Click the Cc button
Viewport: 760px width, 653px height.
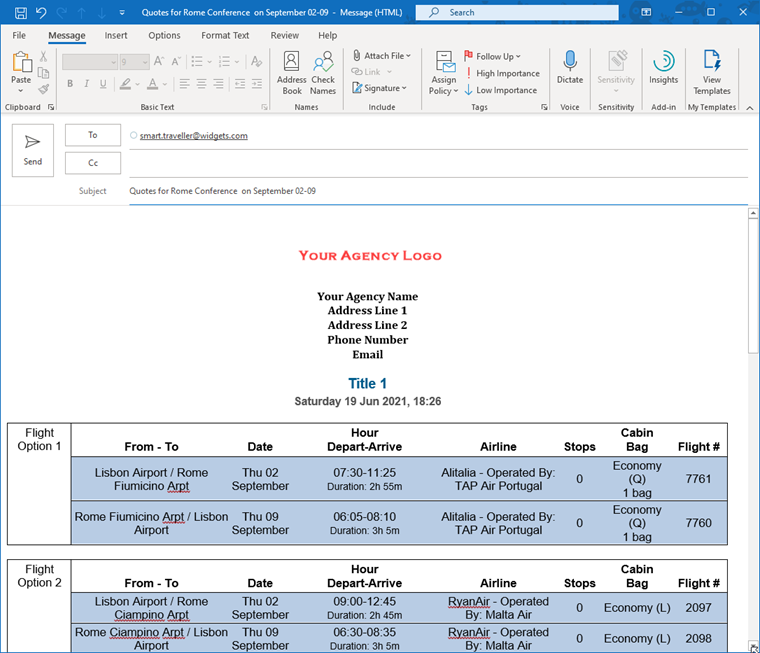tap(93, 163)
